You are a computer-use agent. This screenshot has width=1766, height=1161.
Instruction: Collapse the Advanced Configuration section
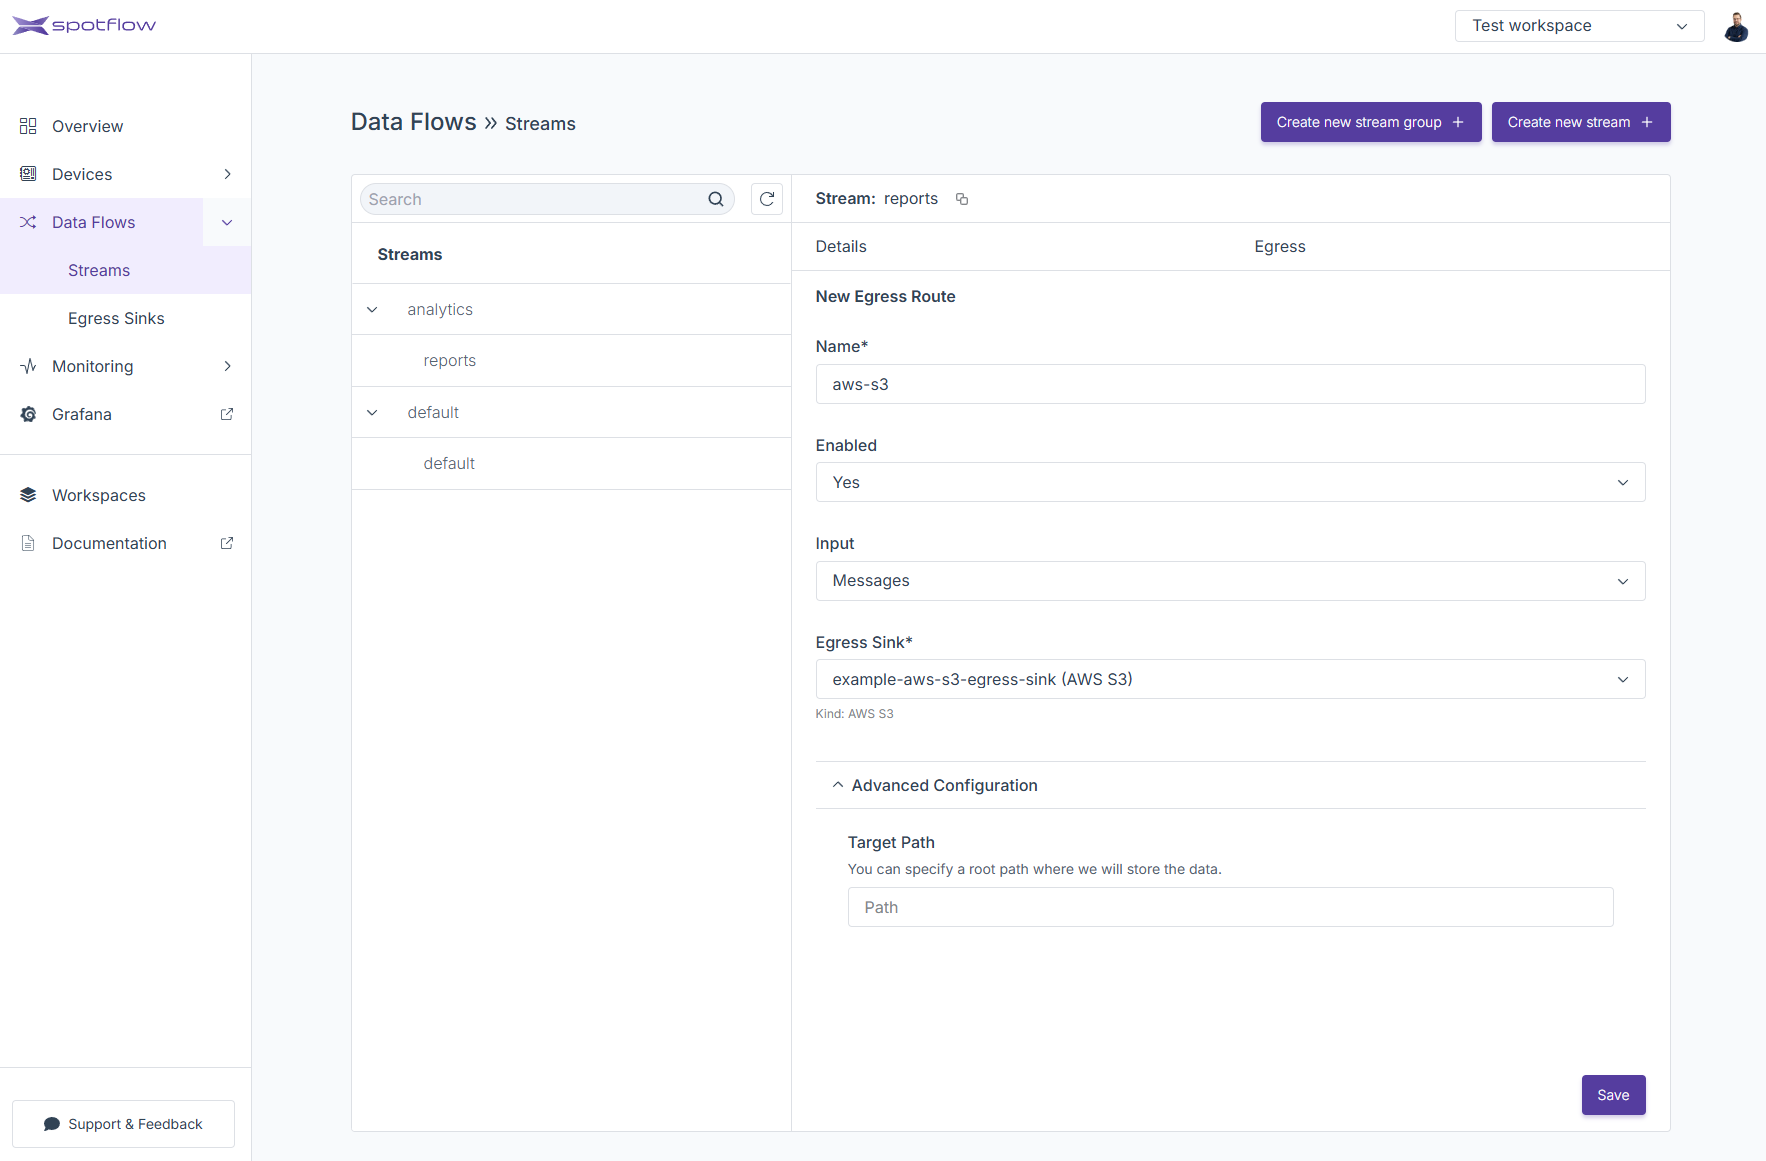coord(1230,785)
